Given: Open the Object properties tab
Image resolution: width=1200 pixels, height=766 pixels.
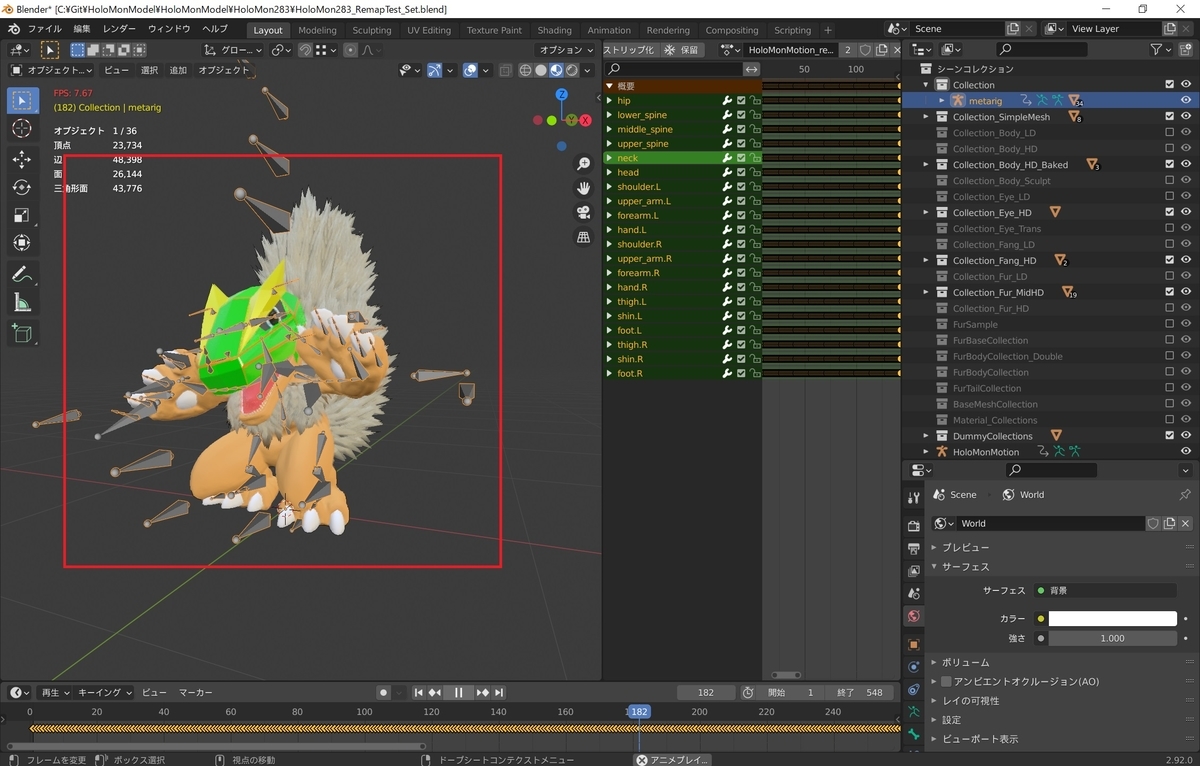Looking at the screenshot, I should 913,645.
